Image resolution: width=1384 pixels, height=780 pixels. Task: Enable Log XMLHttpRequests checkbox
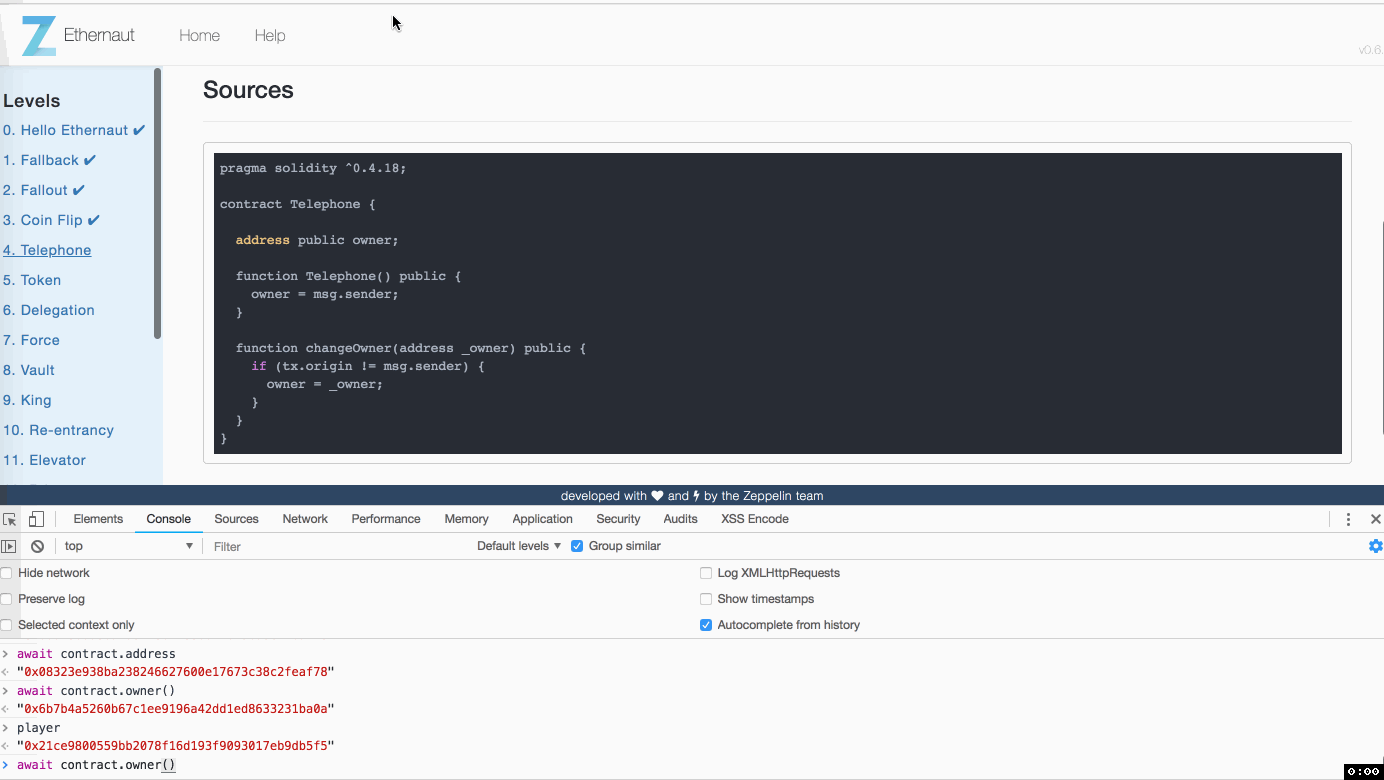(x=707, y=573)
